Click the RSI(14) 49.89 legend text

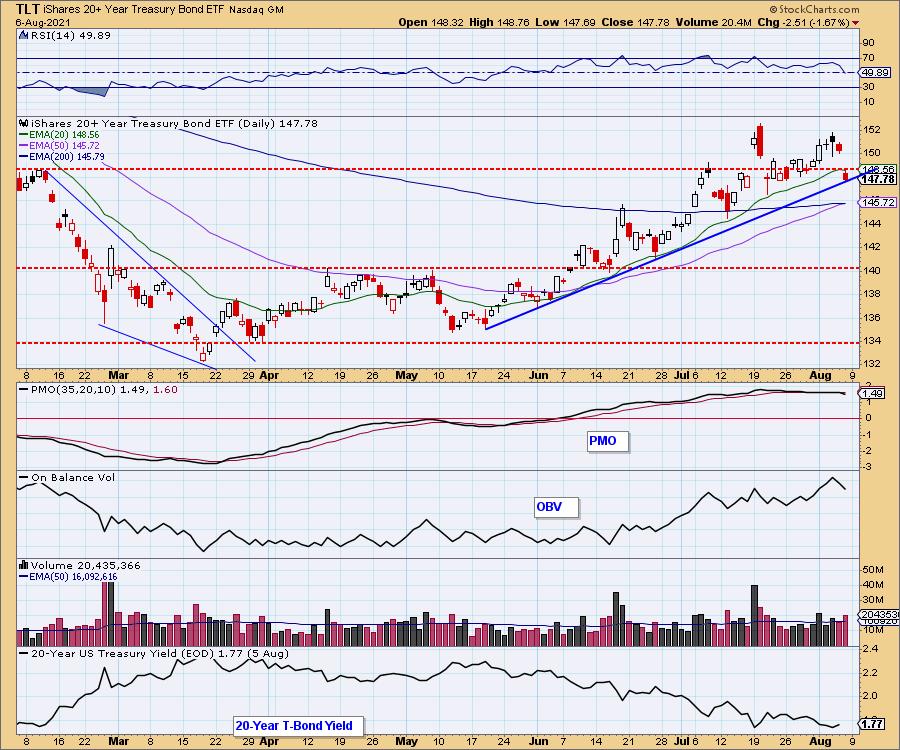[x=71, y=35]
